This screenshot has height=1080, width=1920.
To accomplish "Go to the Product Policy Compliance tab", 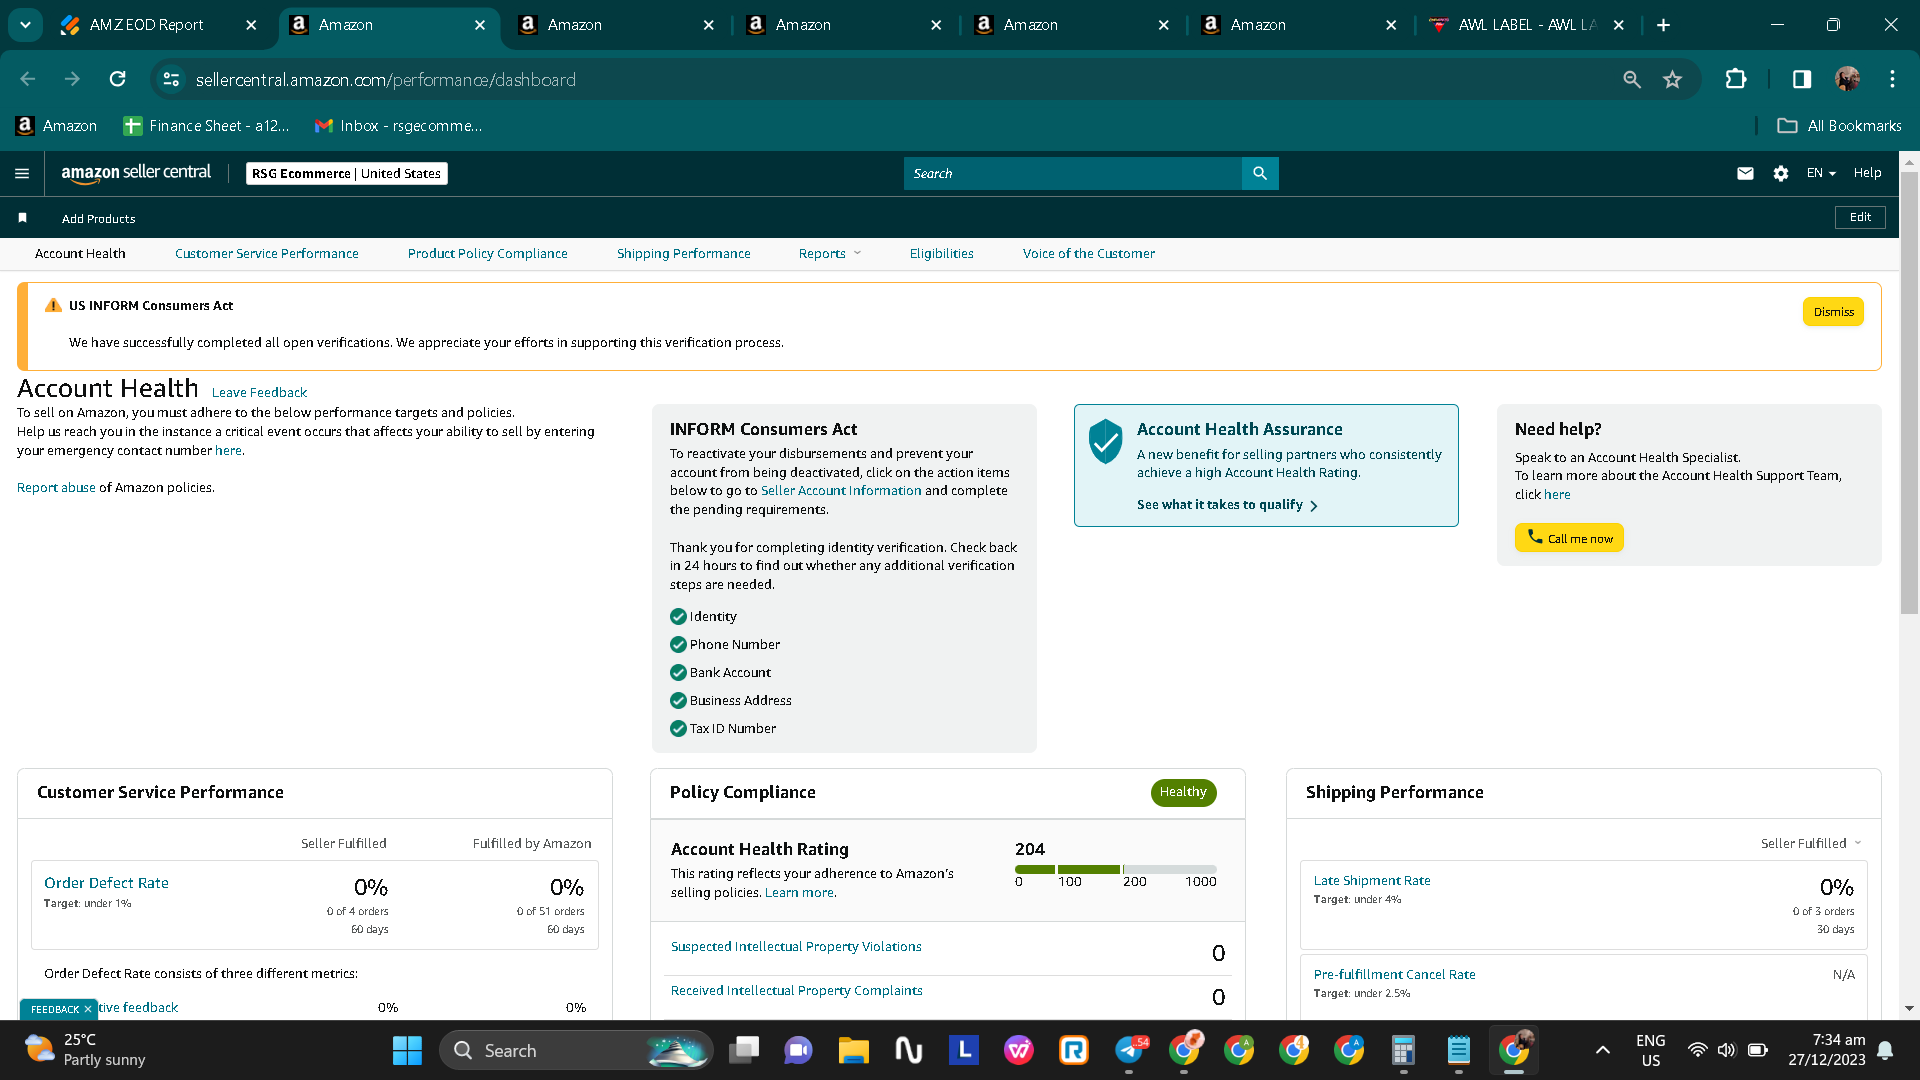I will pyautogui.click(x=487, y=254).
